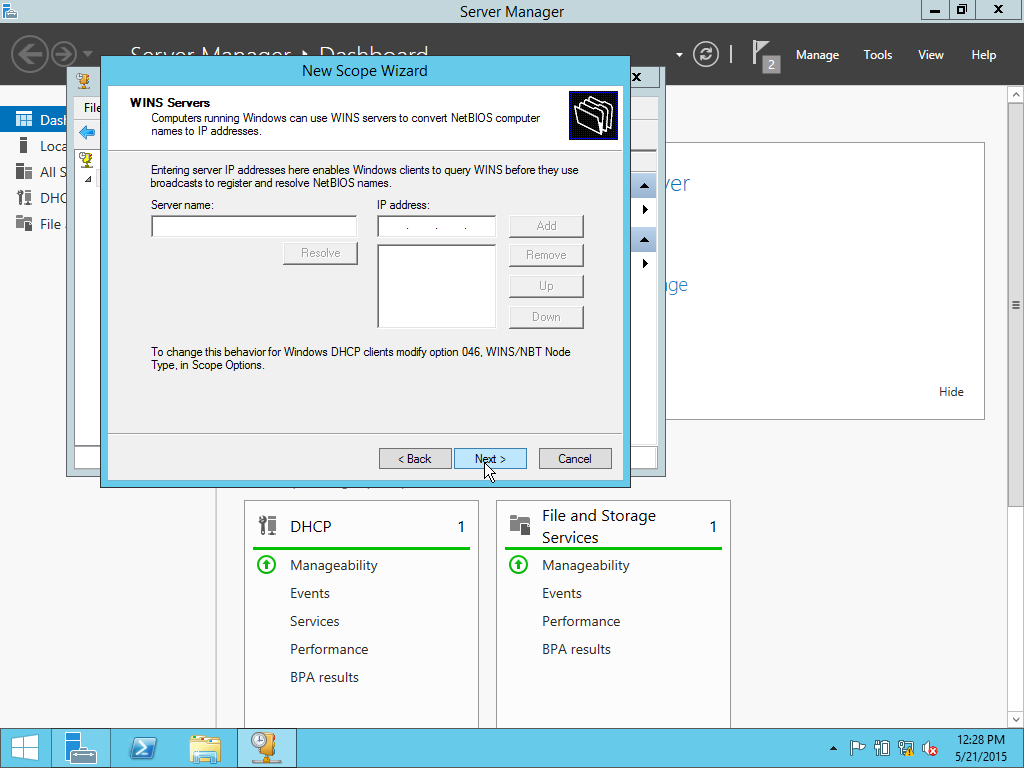The image size is (1024, 768).
Task: Click the Server name input field
Action: (254, 226)
